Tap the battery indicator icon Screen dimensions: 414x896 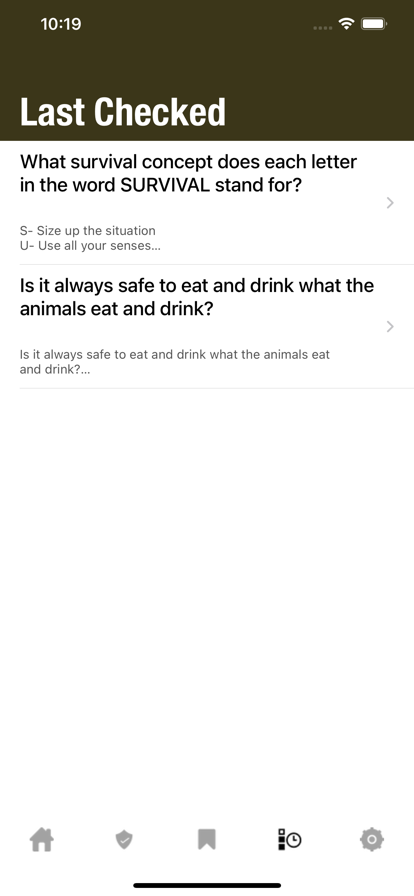pyautogui.click(x=375, y=23)
